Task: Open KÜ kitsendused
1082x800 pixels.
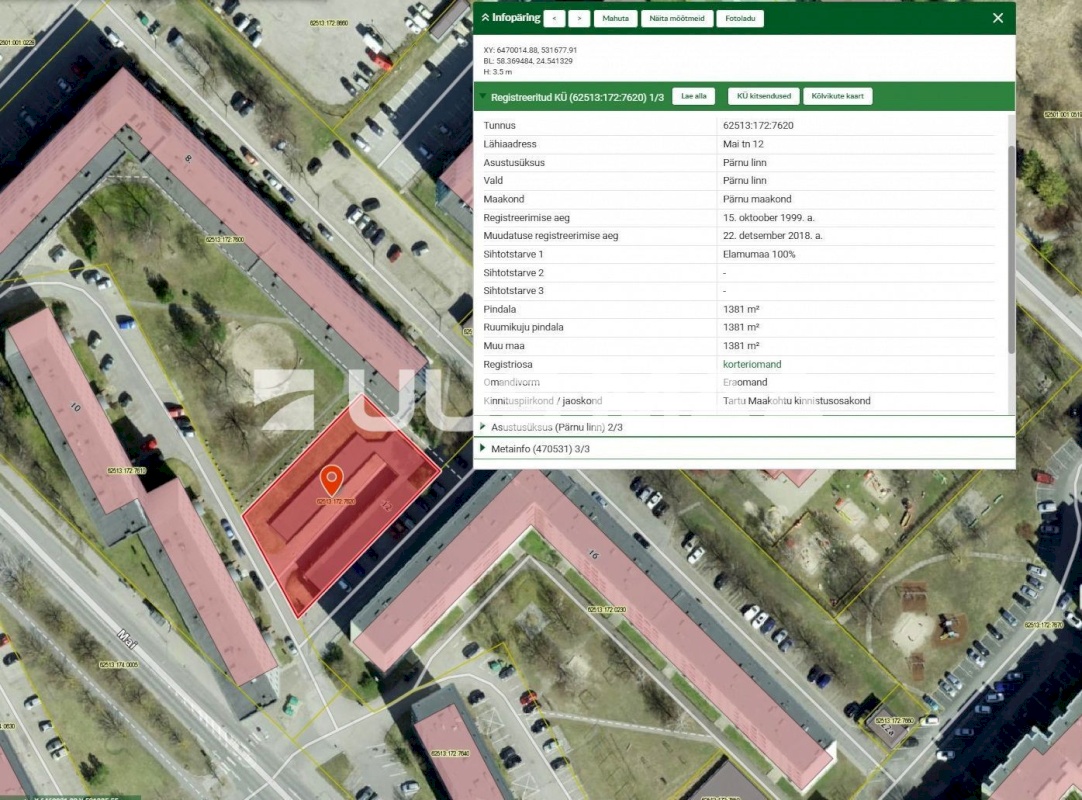Action: [764, 96]
